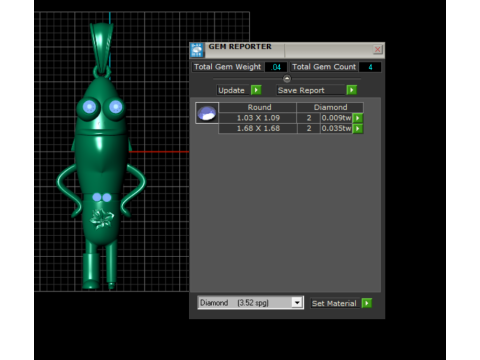This screenshot has width=480, height=360.
Task: Select the right eye gem on the model
Action: [116, 107]
